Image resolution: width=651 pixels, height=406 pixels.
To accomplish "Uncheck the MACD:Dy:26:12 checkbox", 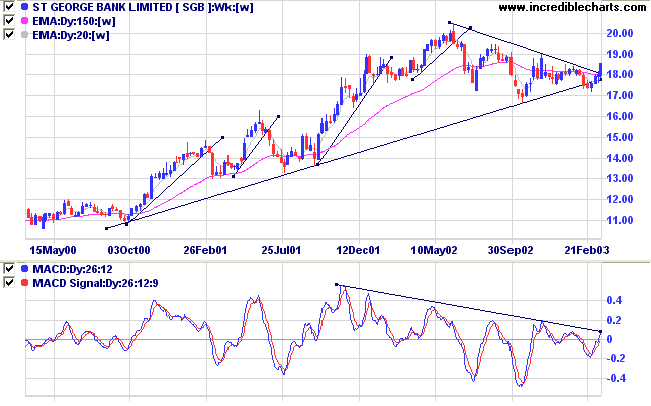I will [9, 269].
